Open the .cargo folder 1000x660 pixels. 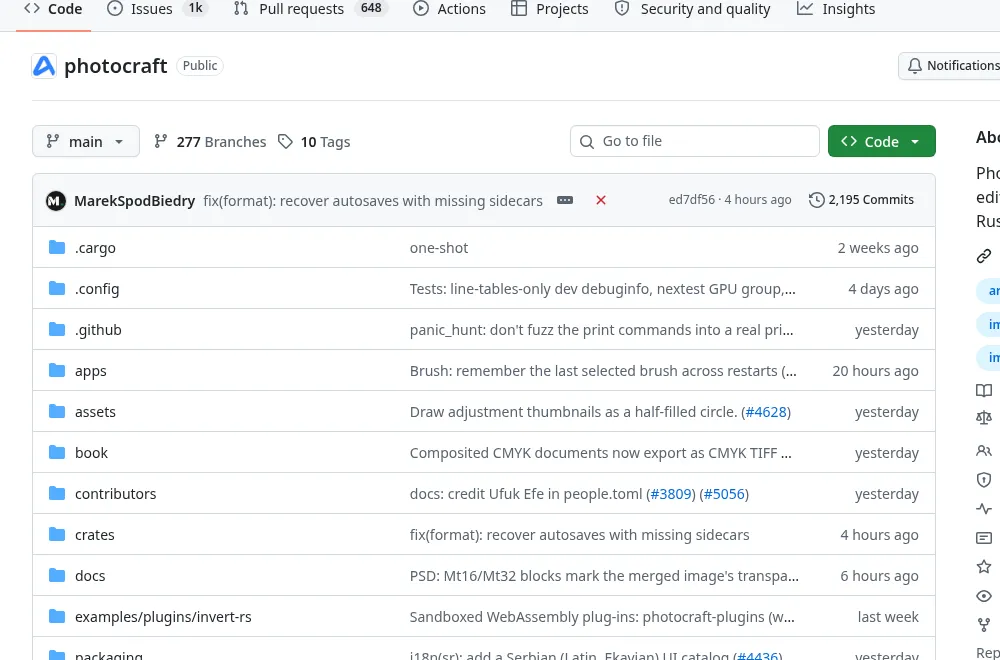(x=95, y=248)
